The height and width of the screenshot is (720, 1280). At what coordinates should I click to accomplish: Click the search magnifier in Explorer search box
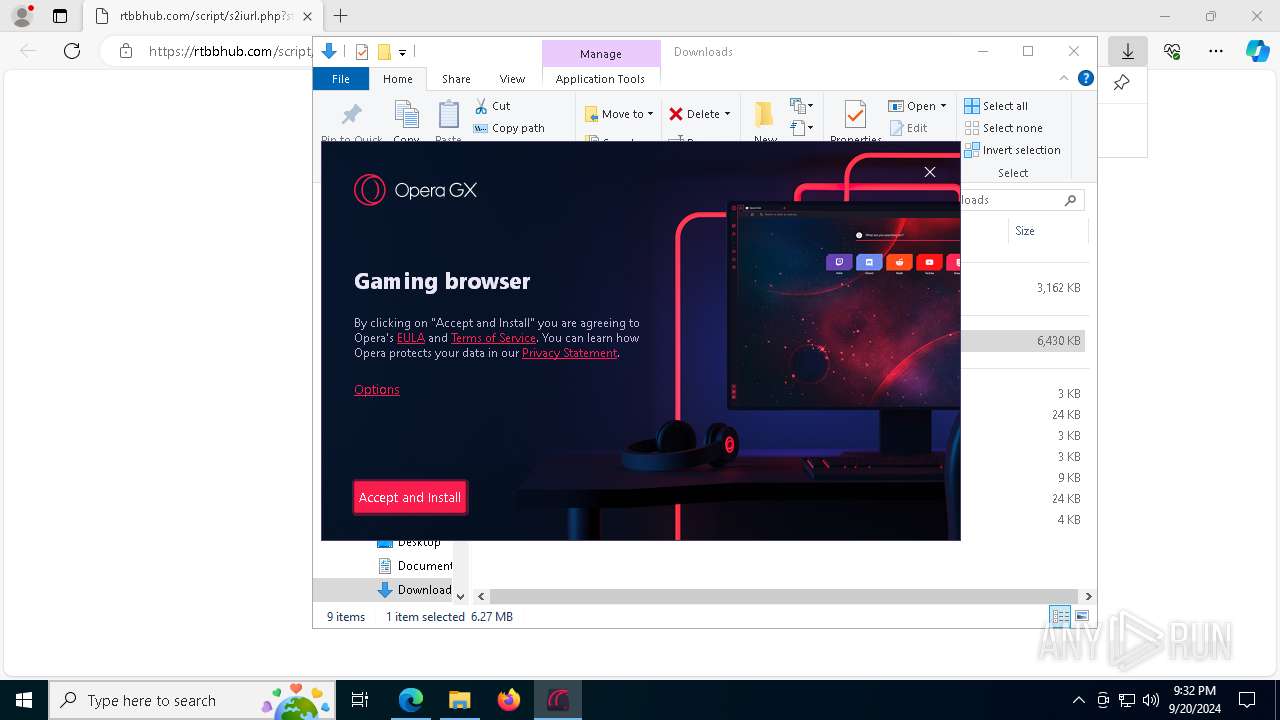click(1070, 200)
